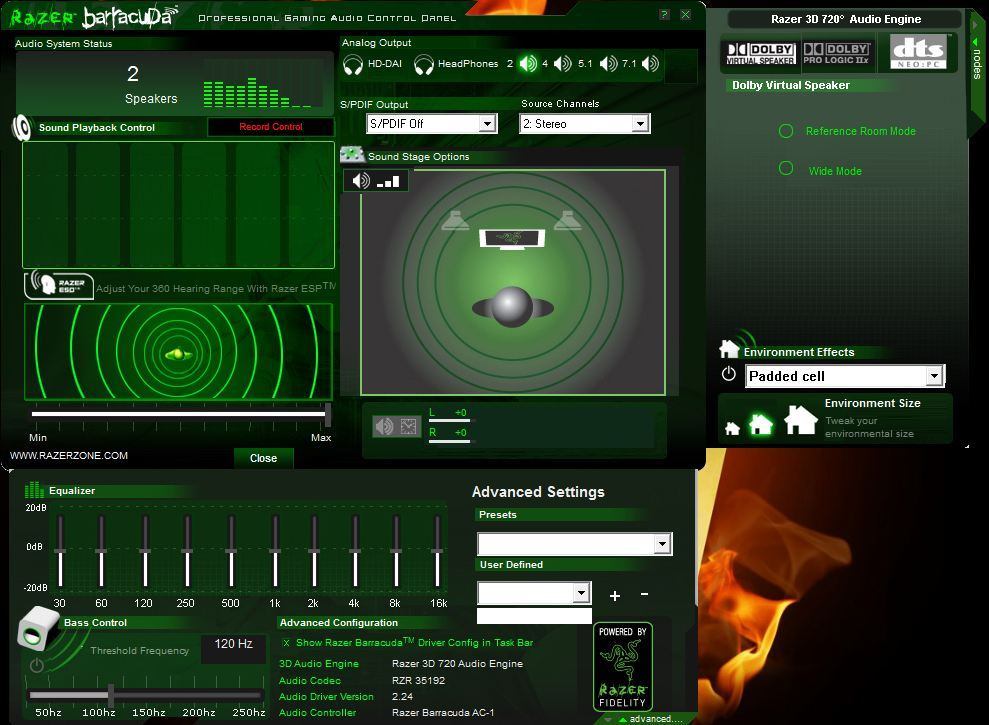
Task: Adjust 500 Hz equalizer slider
Action: [231, 551]
